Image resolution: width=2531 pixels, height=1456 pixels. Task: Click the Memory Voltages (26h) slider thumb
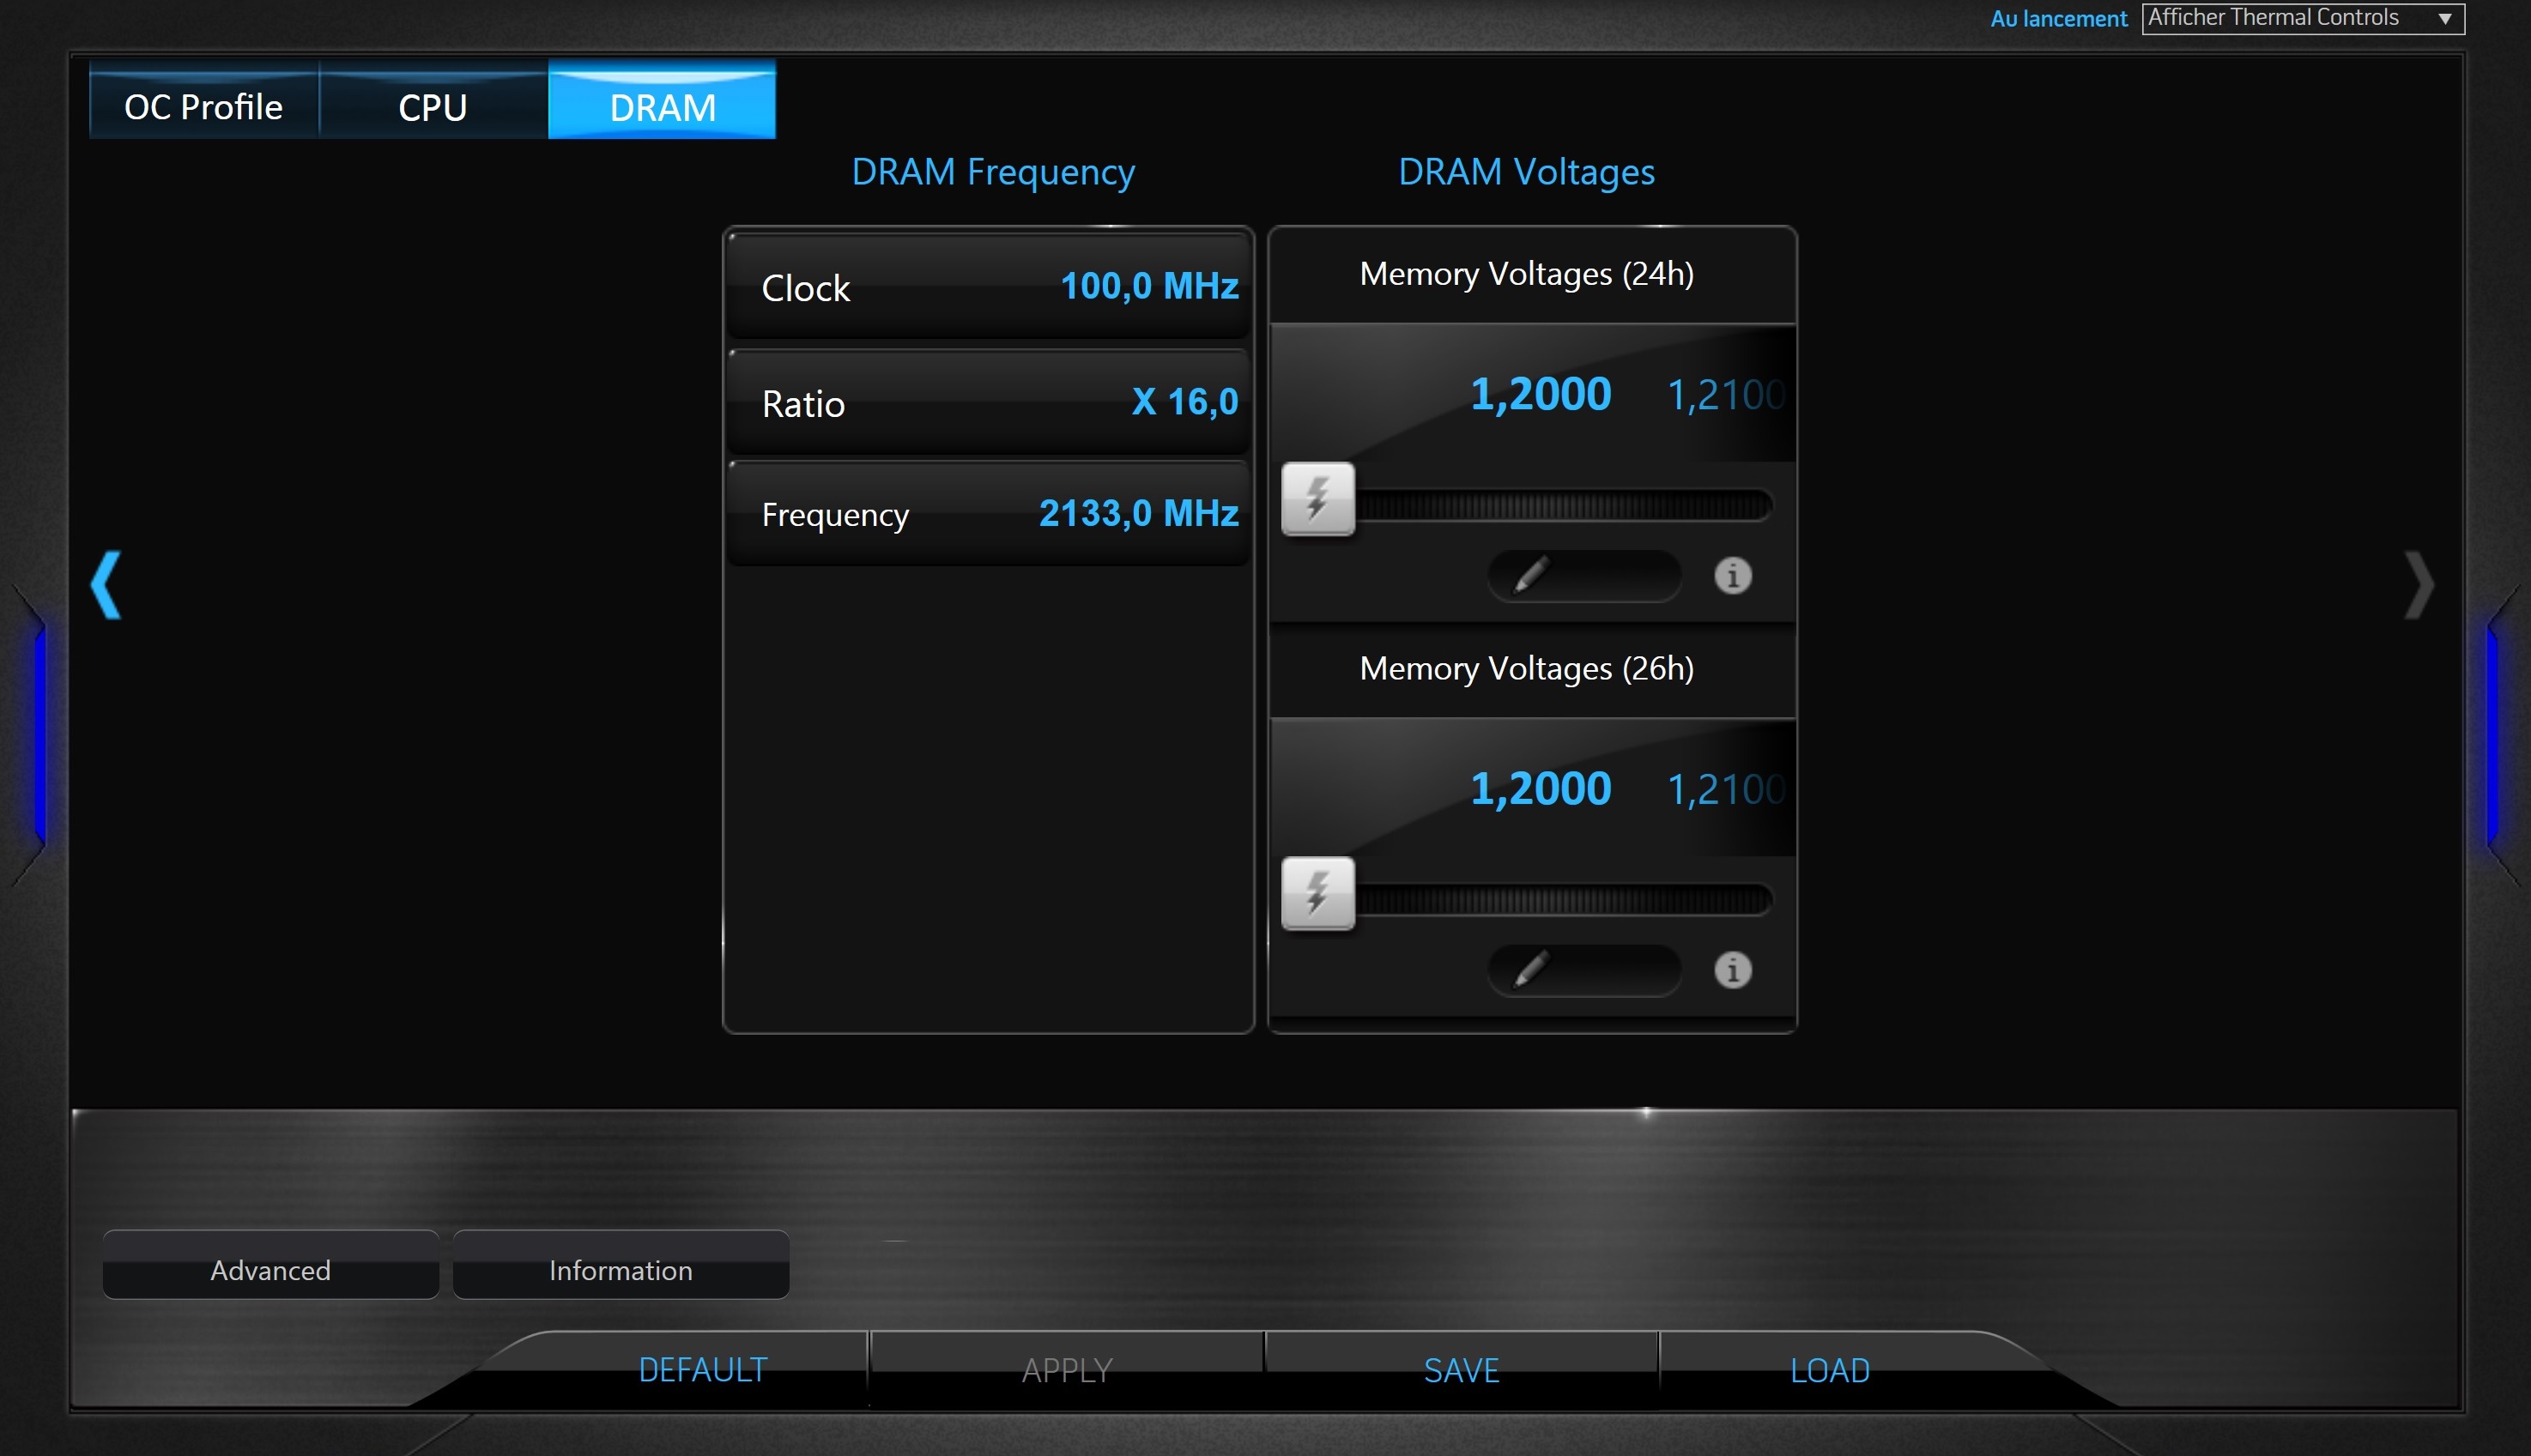1318,893
